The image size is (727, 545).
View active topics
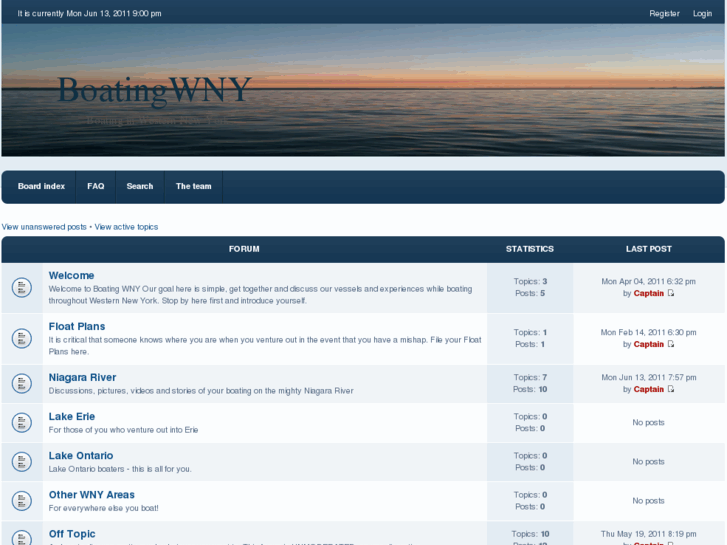pyautogui.click(x=126, y=227)
